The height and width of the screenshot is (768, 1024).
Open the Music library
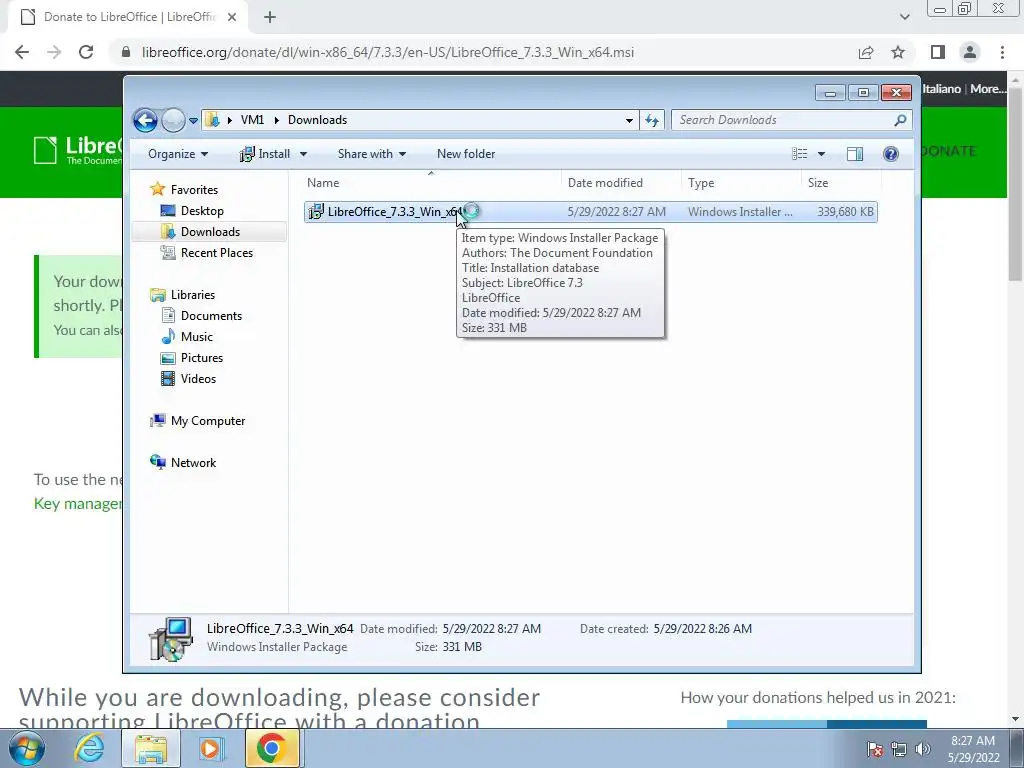point(197,337)
